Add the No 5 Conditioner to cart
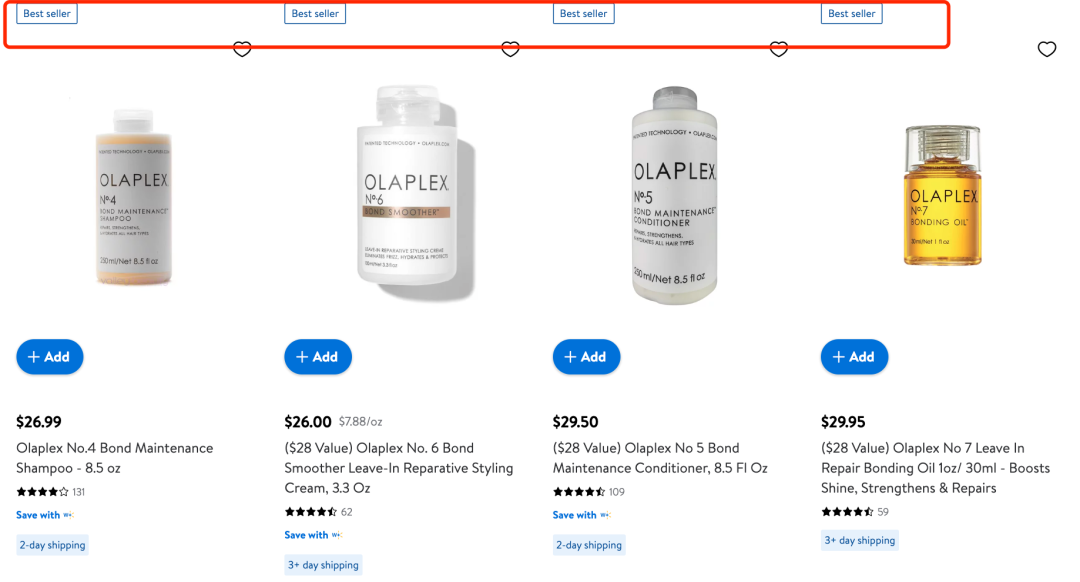 point(586,357)
